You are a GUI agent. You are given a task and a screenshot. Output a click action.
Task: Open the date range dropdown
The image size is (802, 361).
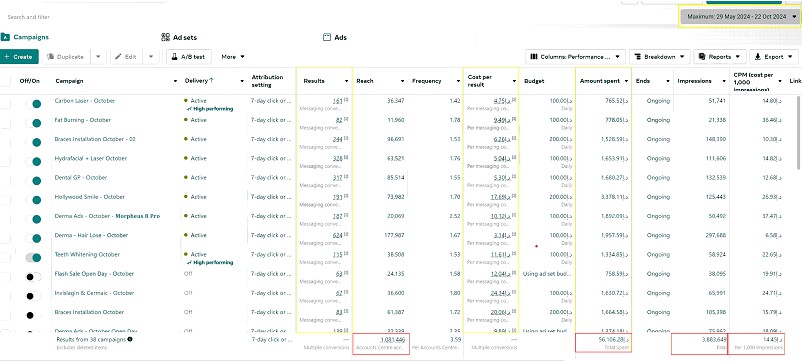[x=740, y=16]
